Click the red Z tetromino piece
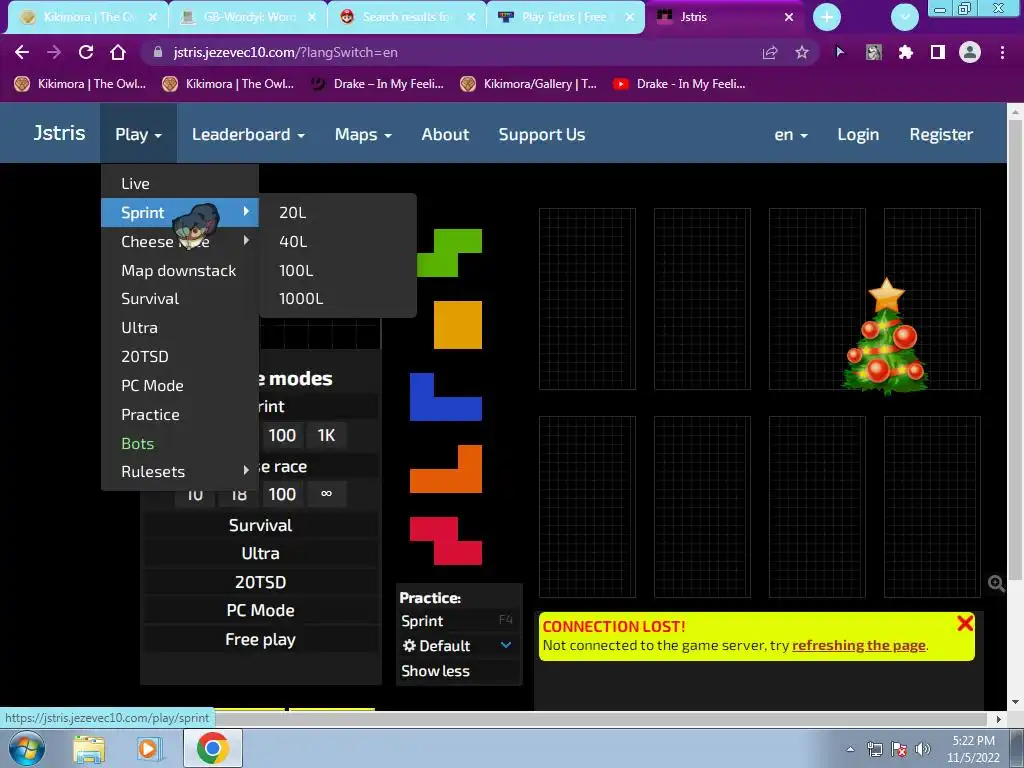The width and height of the screenshot is (1024, 768). click(x=445, y=541)
